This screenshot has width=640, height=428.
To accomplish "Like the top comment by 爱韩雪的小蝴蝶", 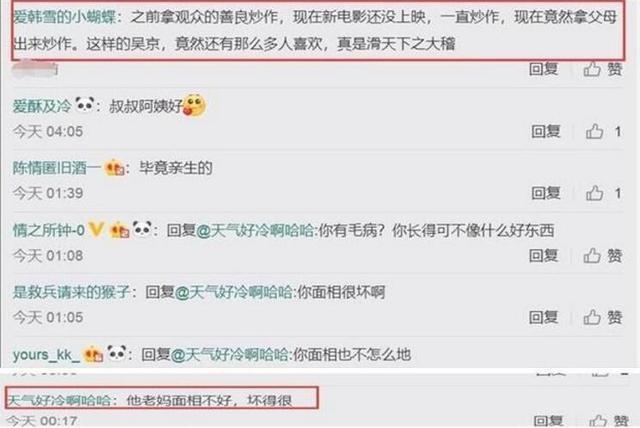I will [x=602, y=69].
